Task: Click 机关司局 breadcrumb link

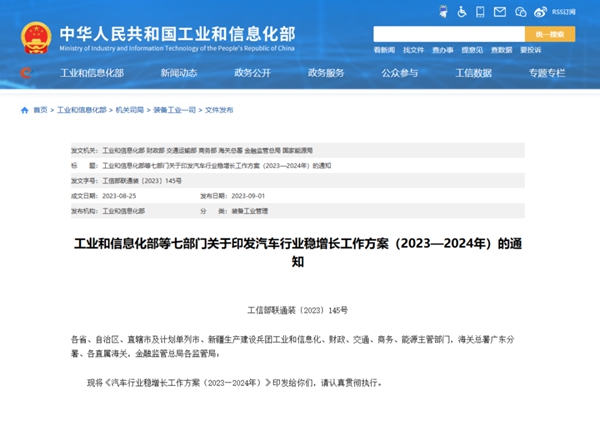Action: click(x=130, y=110)
